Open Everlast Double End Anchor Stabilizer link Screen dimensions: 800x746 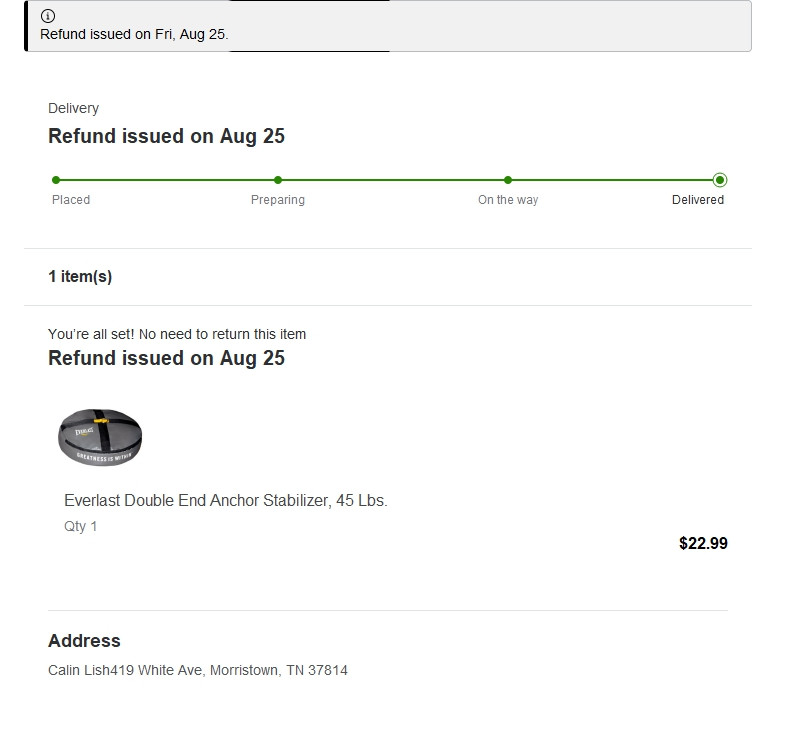pos(225,500)
